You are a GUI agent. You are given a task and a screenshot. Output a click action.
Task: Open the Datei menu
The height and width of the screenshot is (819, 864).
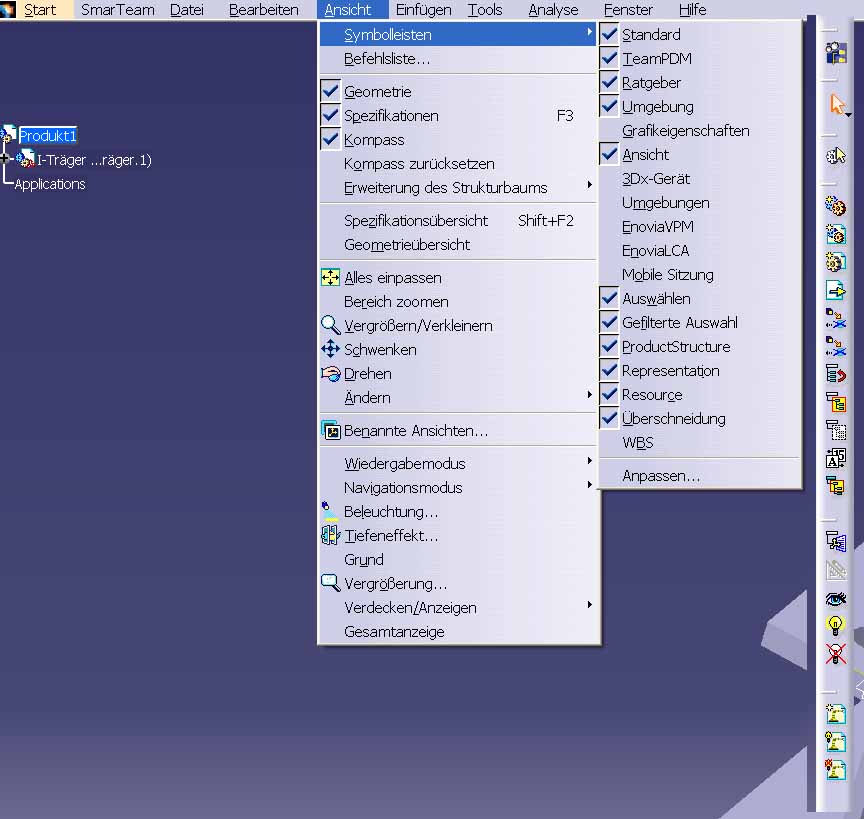click(x=187, y=10)
